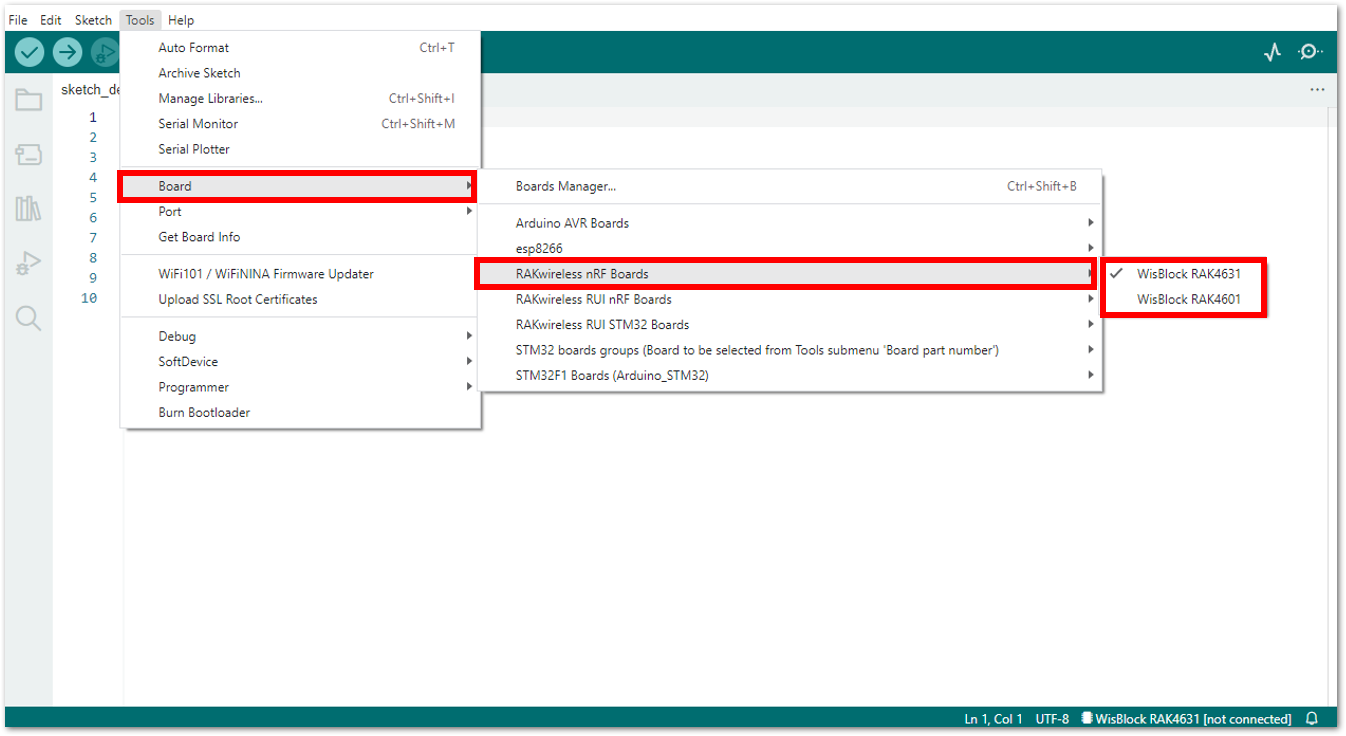Open the Sketchbook folder sidebar icon
The height and width of the screenshot is (736, 1346).
(x=28, y=99)
